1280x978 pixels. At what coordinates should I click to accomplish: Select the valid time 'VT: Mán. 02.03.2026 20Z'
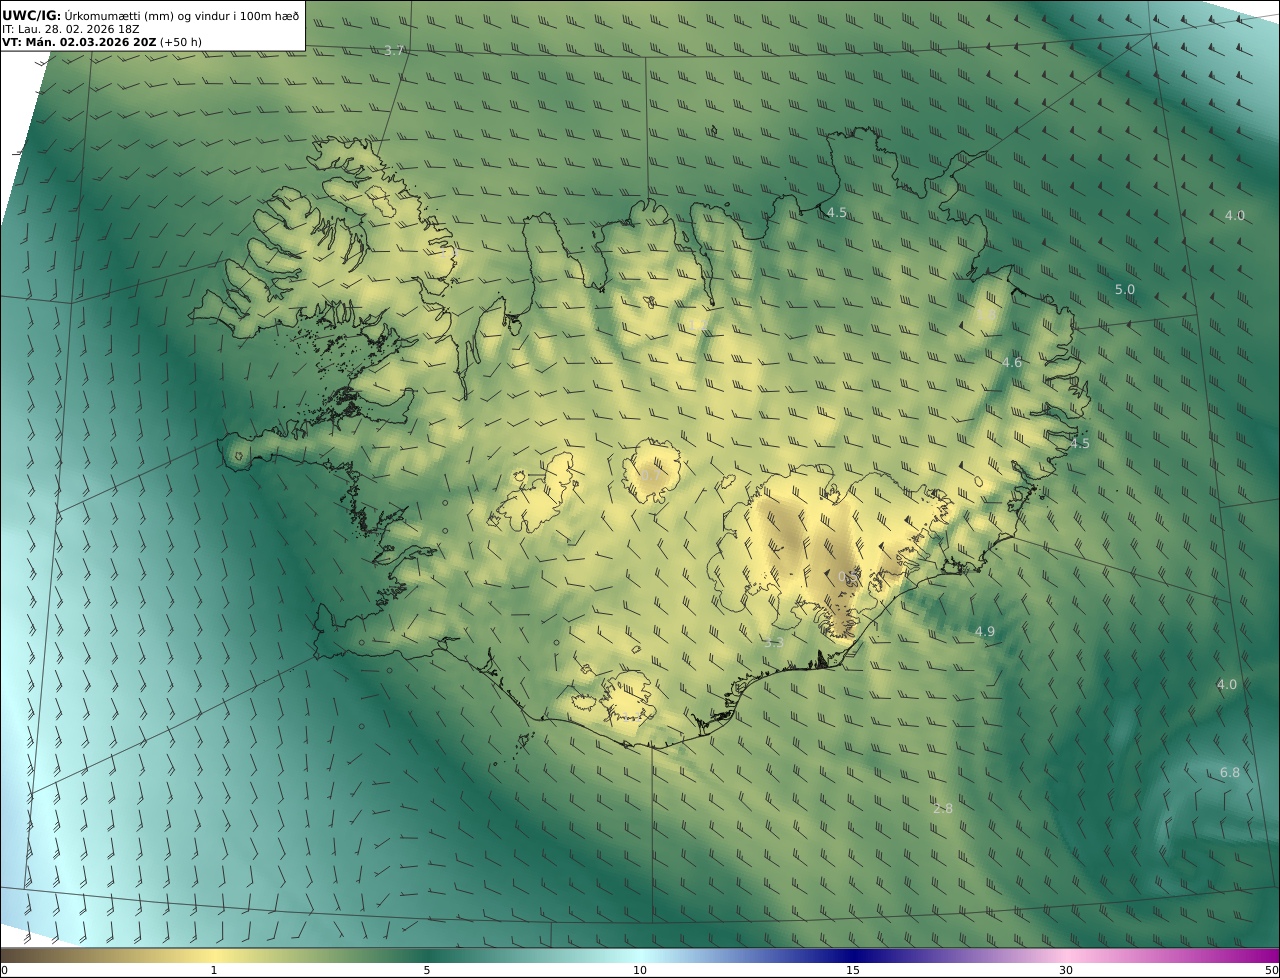(x=79, y=42)
